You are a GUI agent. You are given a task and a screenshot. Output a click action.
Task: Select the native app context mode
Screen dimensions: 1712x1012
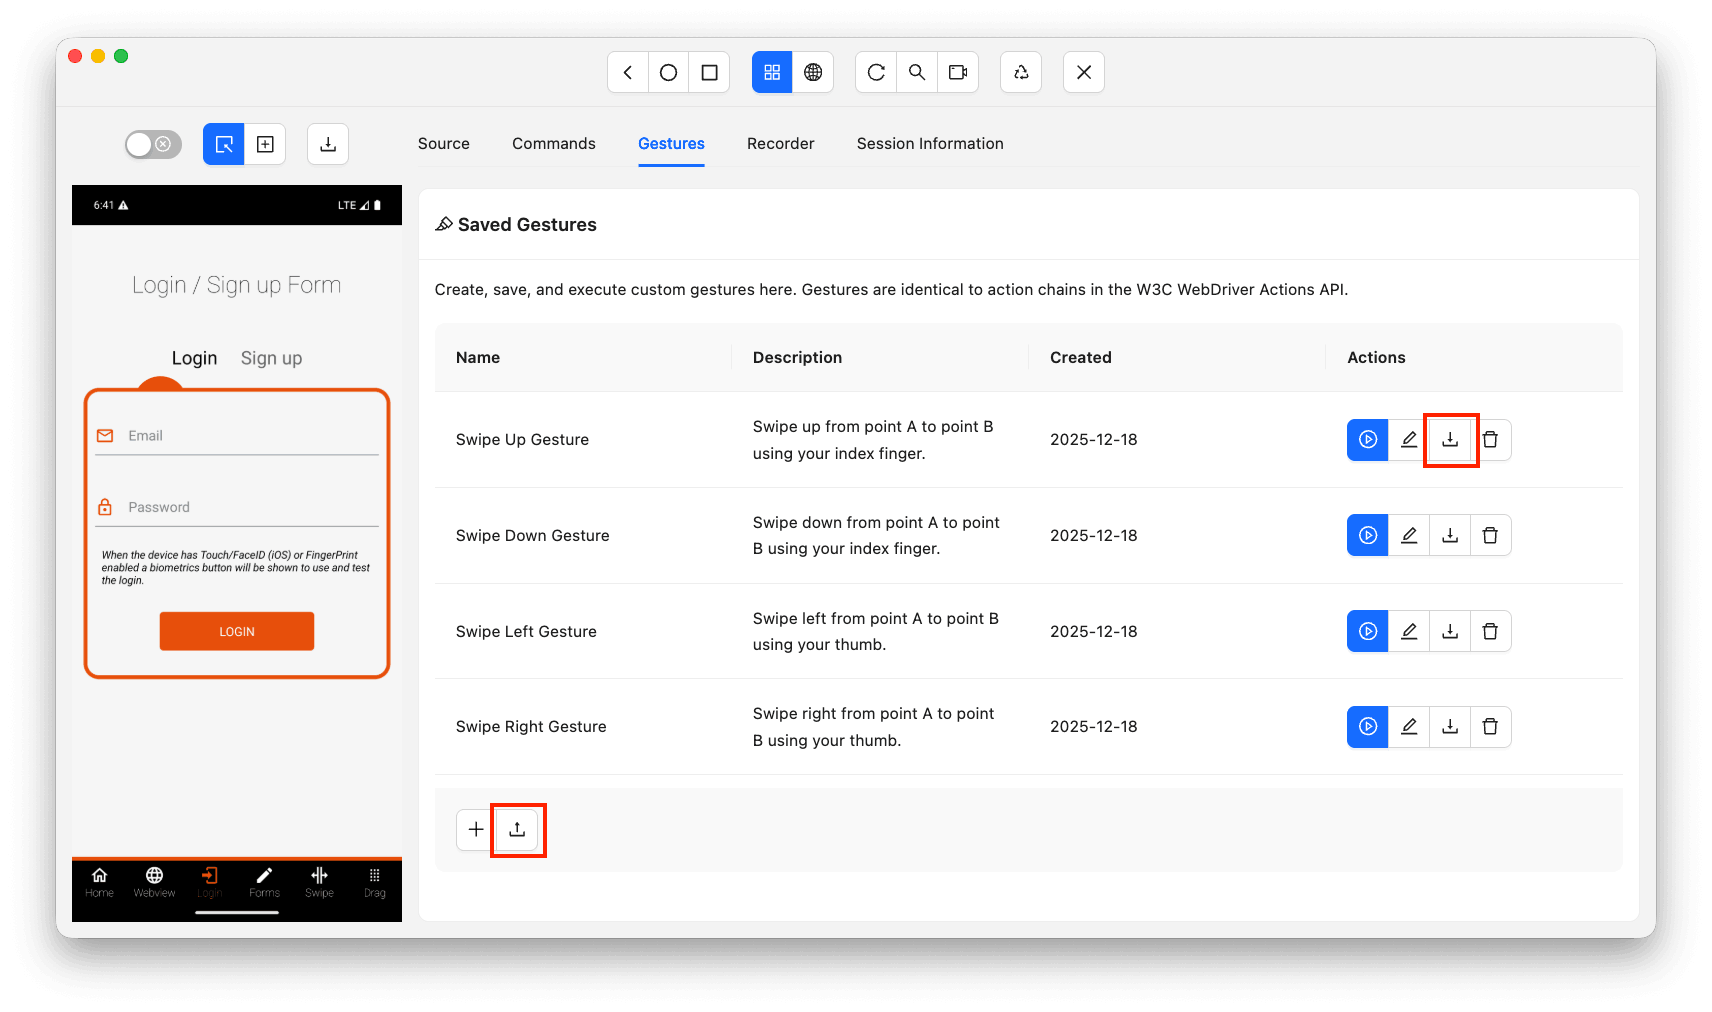[x=771, y=72]
